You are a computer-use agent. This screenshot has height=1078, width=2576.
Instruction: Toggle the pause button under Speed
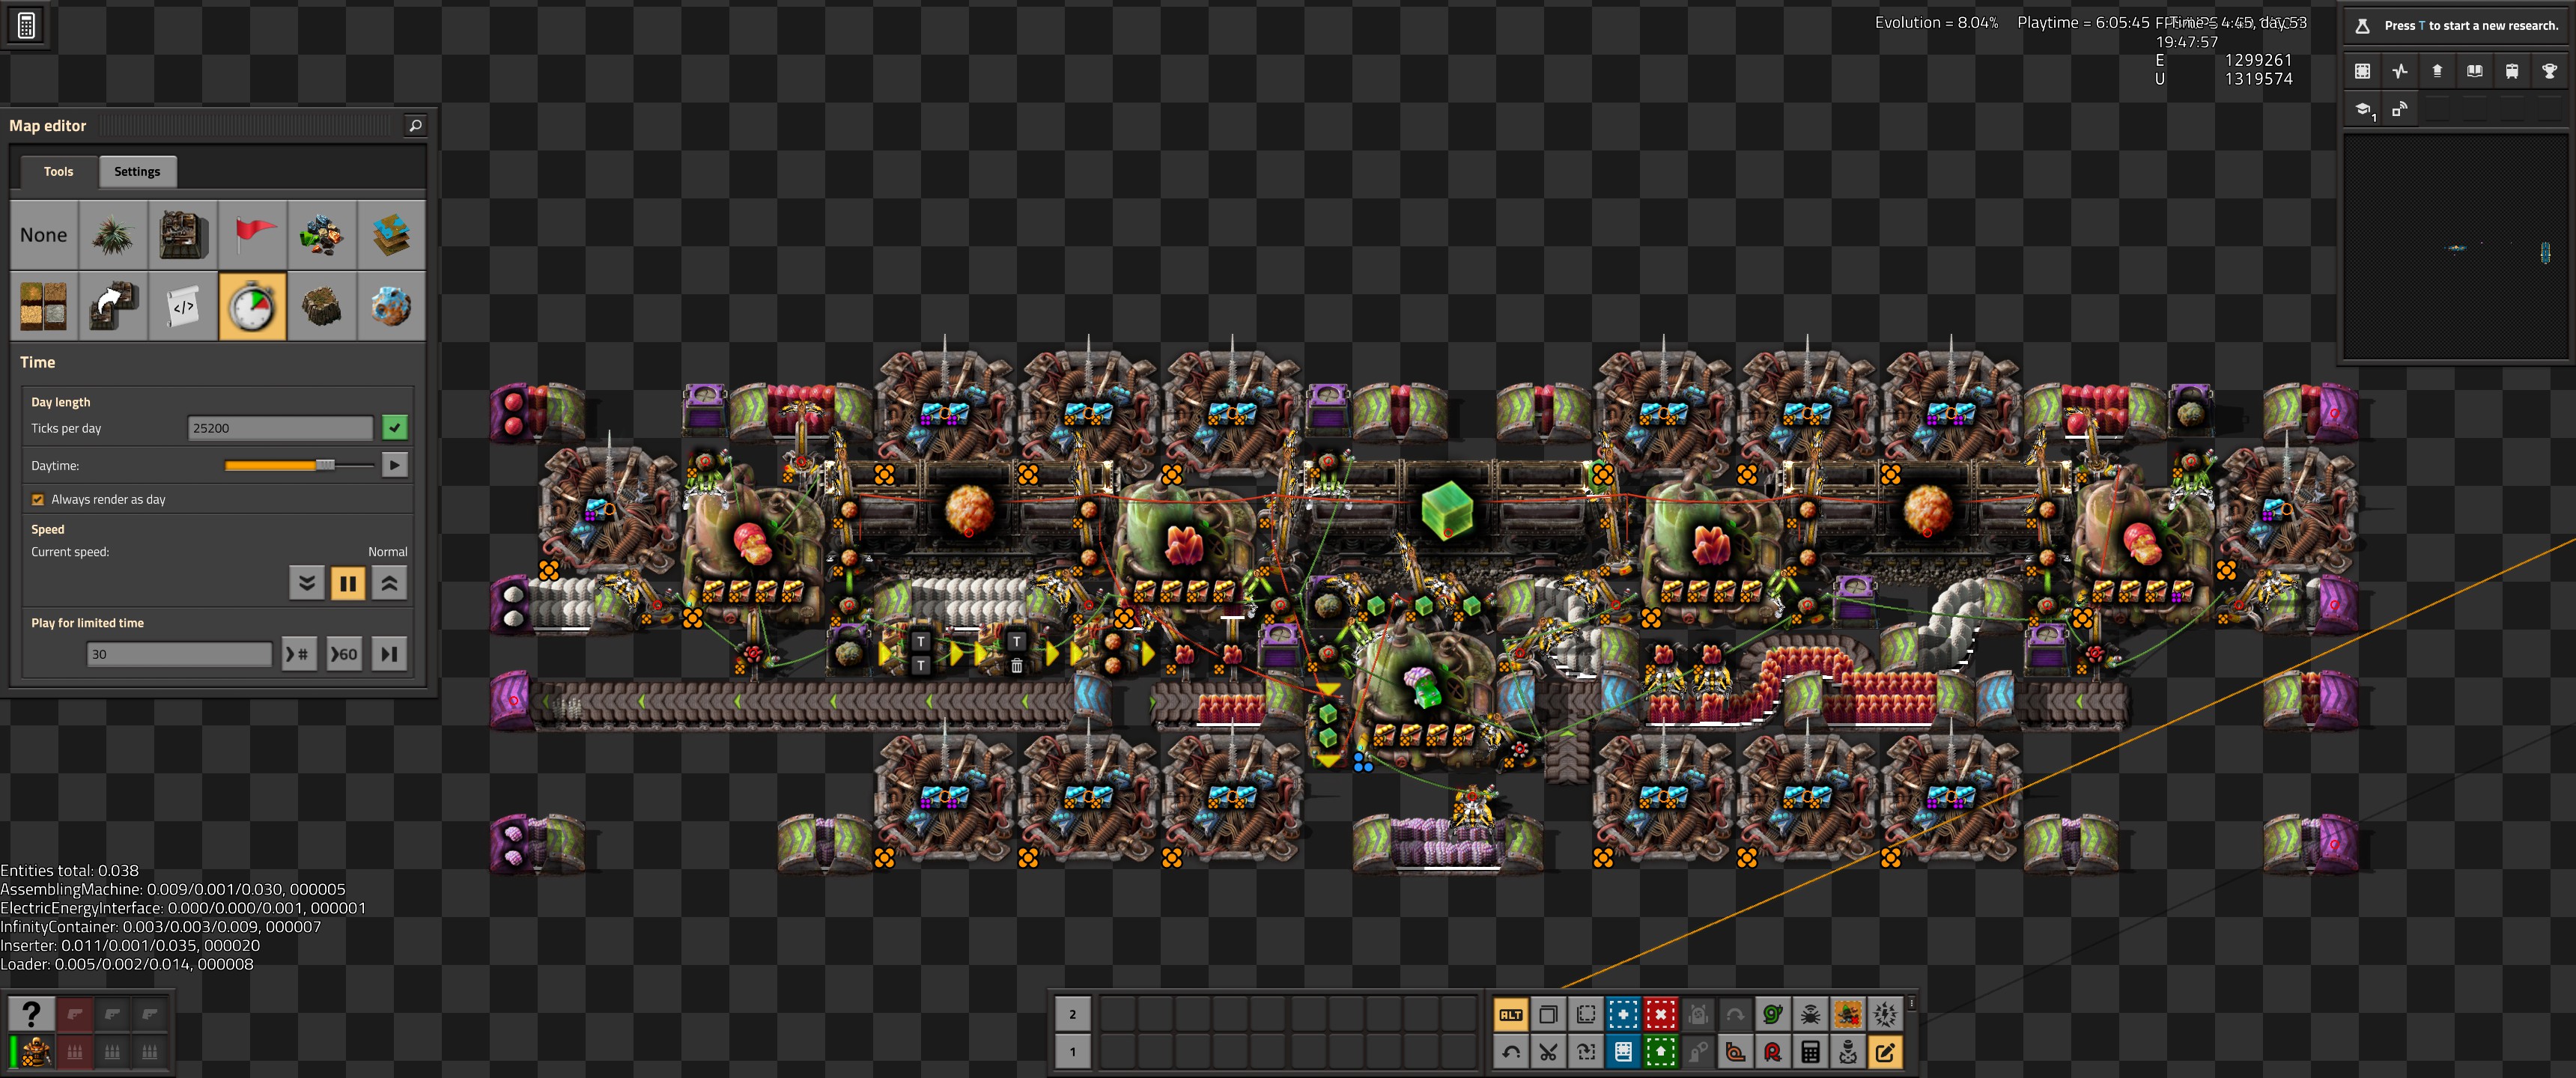(x=348, y=582)
